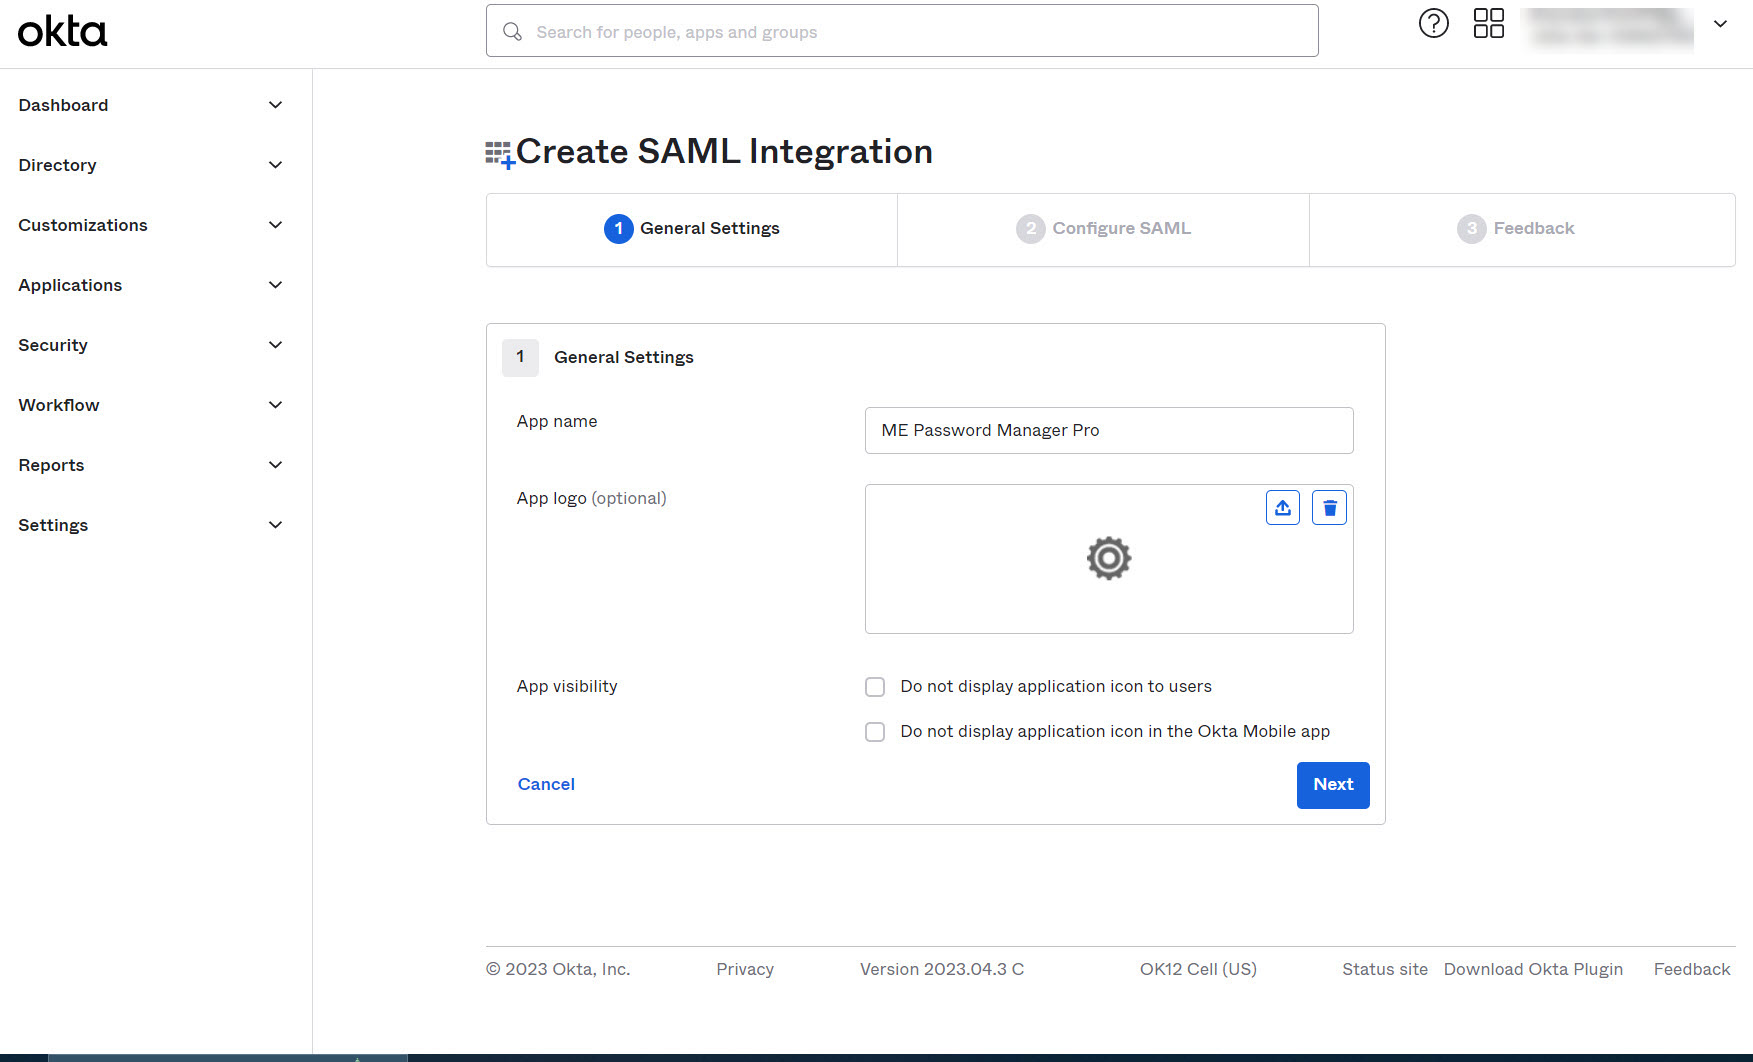Click the upload logo icon
The image size is (1753, 1062).
click(1282, 508)
